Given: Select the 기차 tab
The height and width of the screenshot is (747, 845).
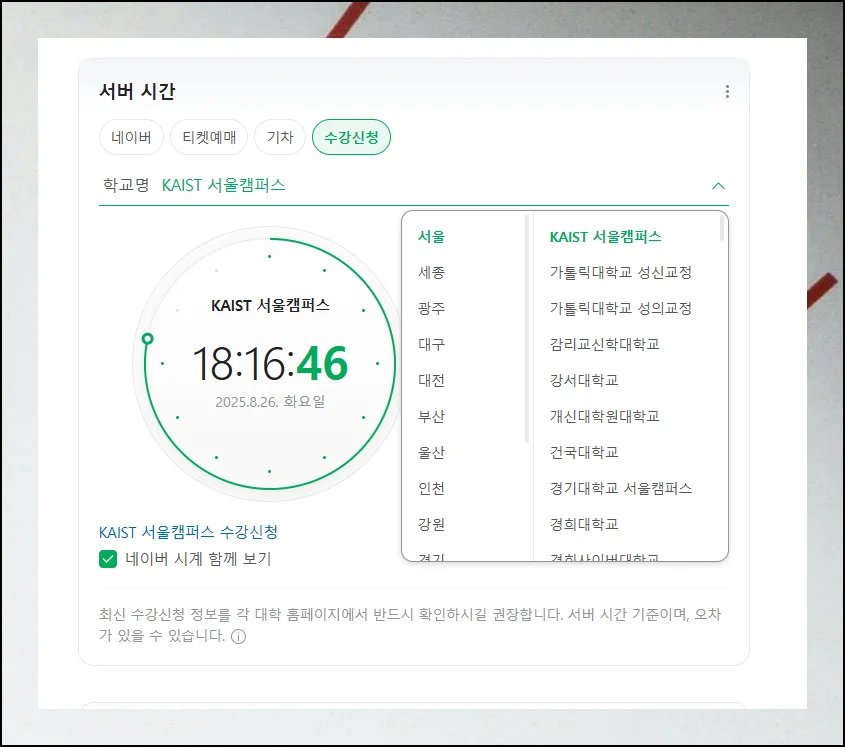Looking at the screenshot, I should [280, 138].
